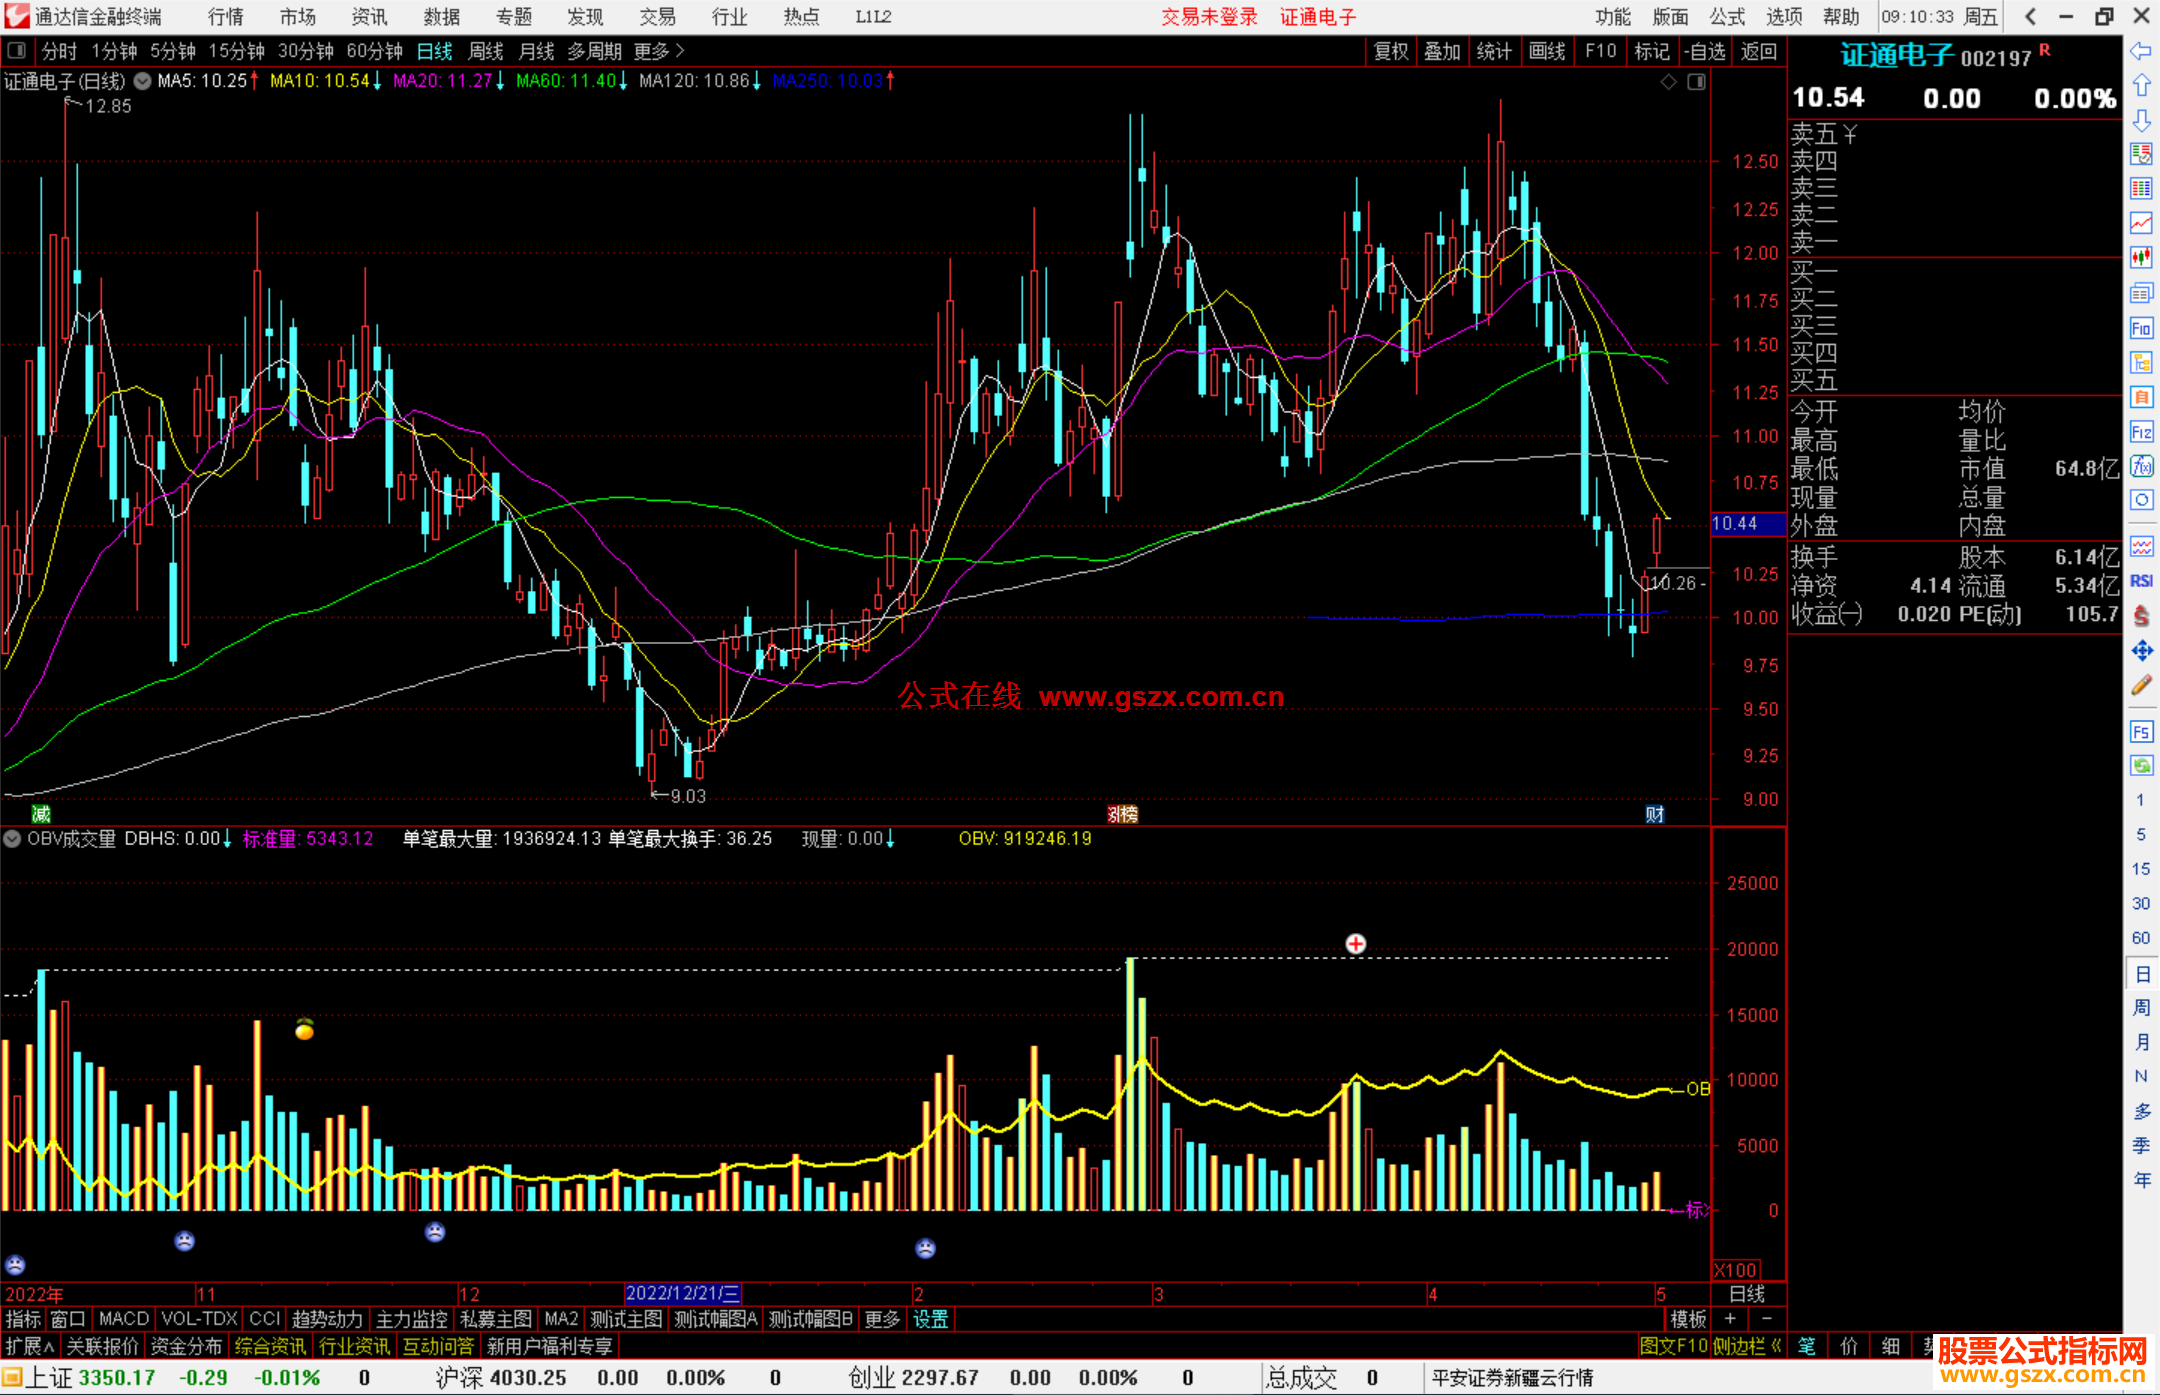
Task: Expand the 扩展 panel at bottom left
Action: pyautogui.click(x=29, y=1346)
